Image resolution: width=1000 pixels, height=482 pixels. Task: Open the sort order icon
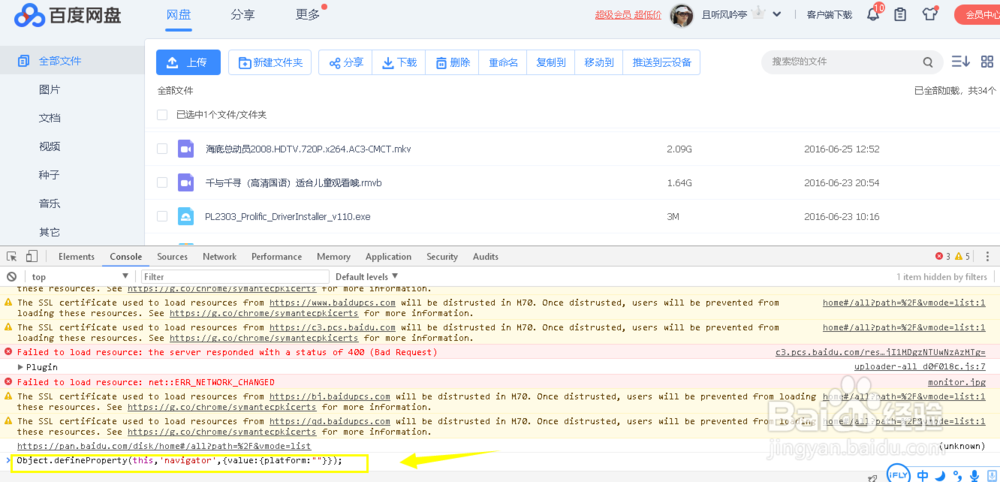click(x=960, y=61)
